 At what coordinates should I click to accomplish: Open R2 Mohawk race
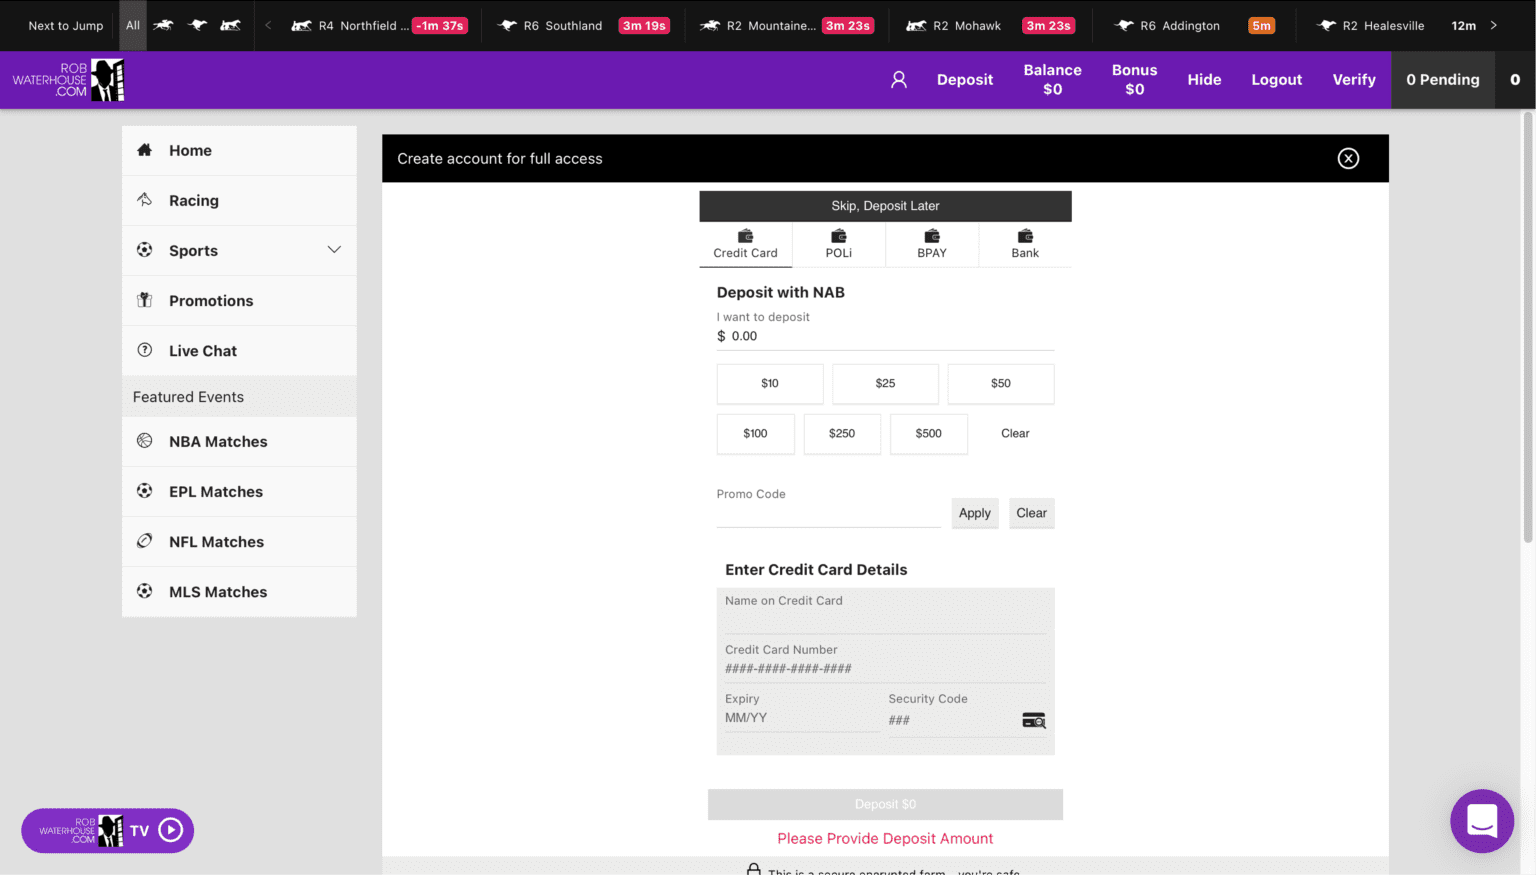tap(991, 26)
